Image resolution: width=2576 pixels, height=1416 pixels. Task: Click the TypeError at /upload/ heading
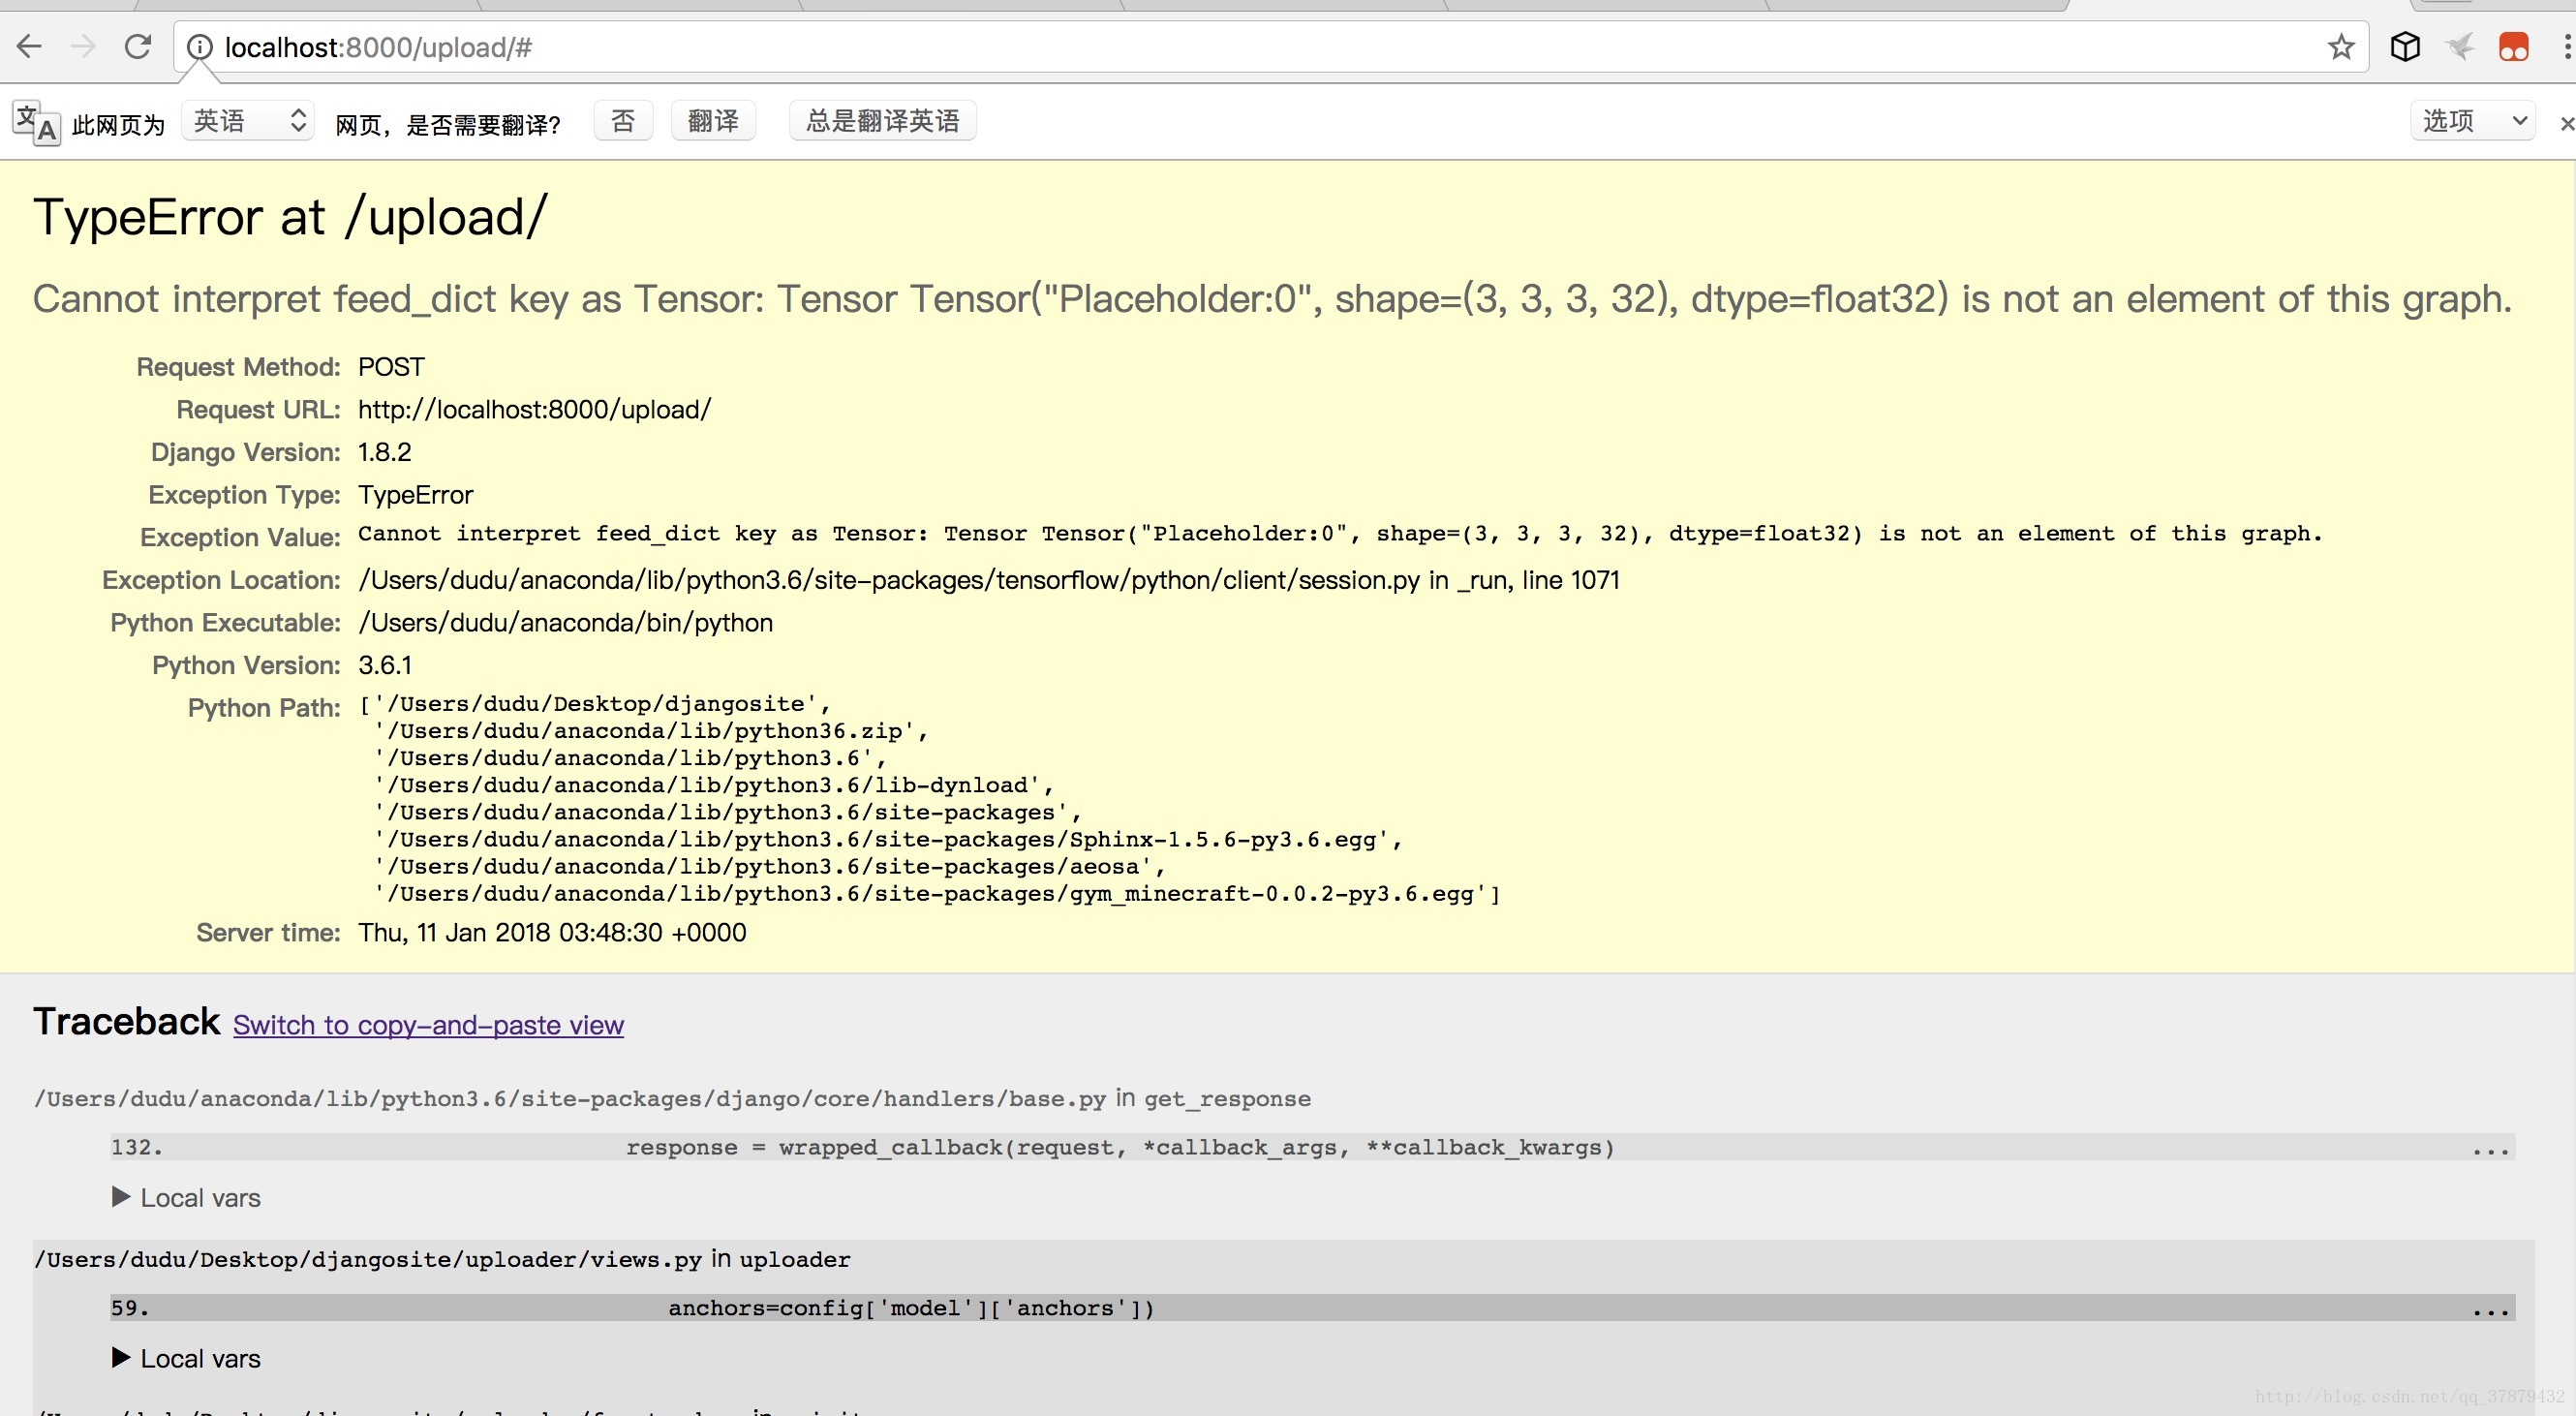tap(290, 217)
